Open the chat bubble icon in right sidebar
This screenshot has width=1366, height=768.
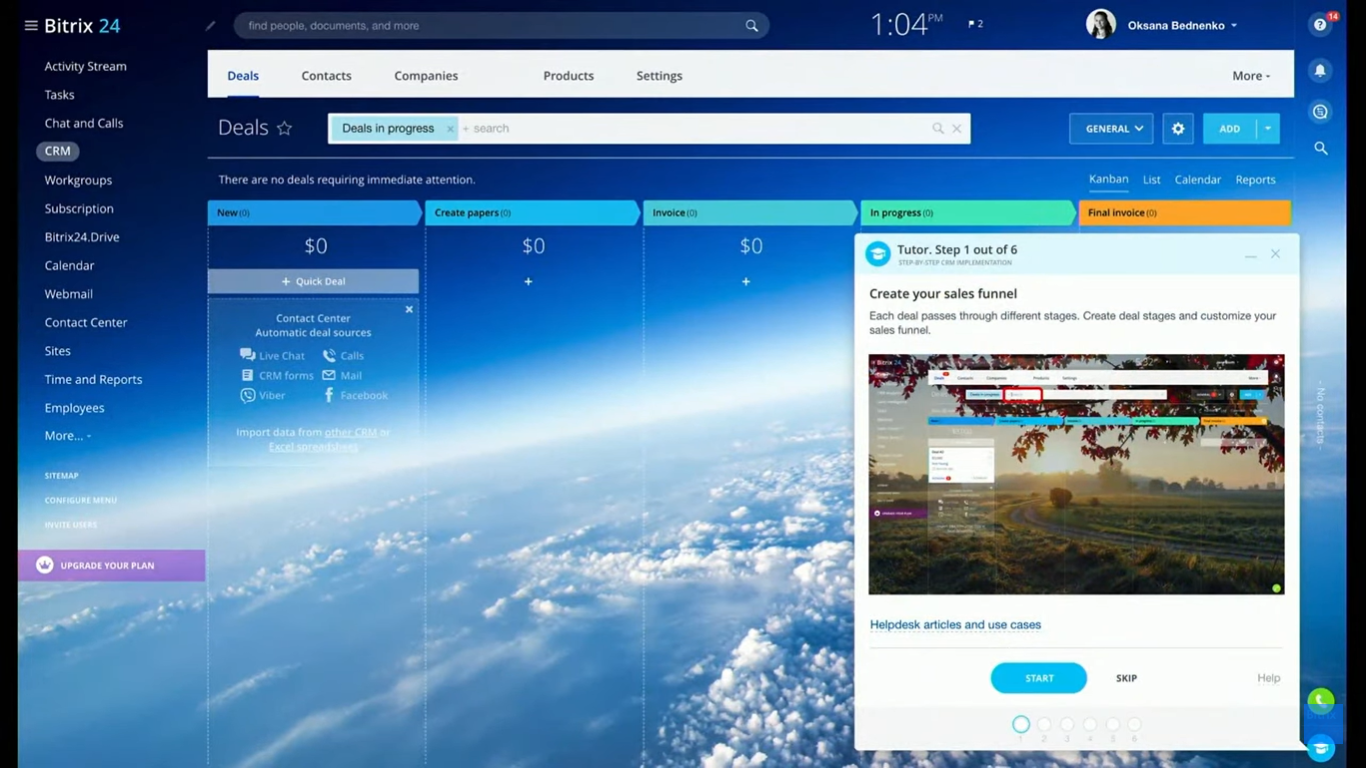(1320, 112)
